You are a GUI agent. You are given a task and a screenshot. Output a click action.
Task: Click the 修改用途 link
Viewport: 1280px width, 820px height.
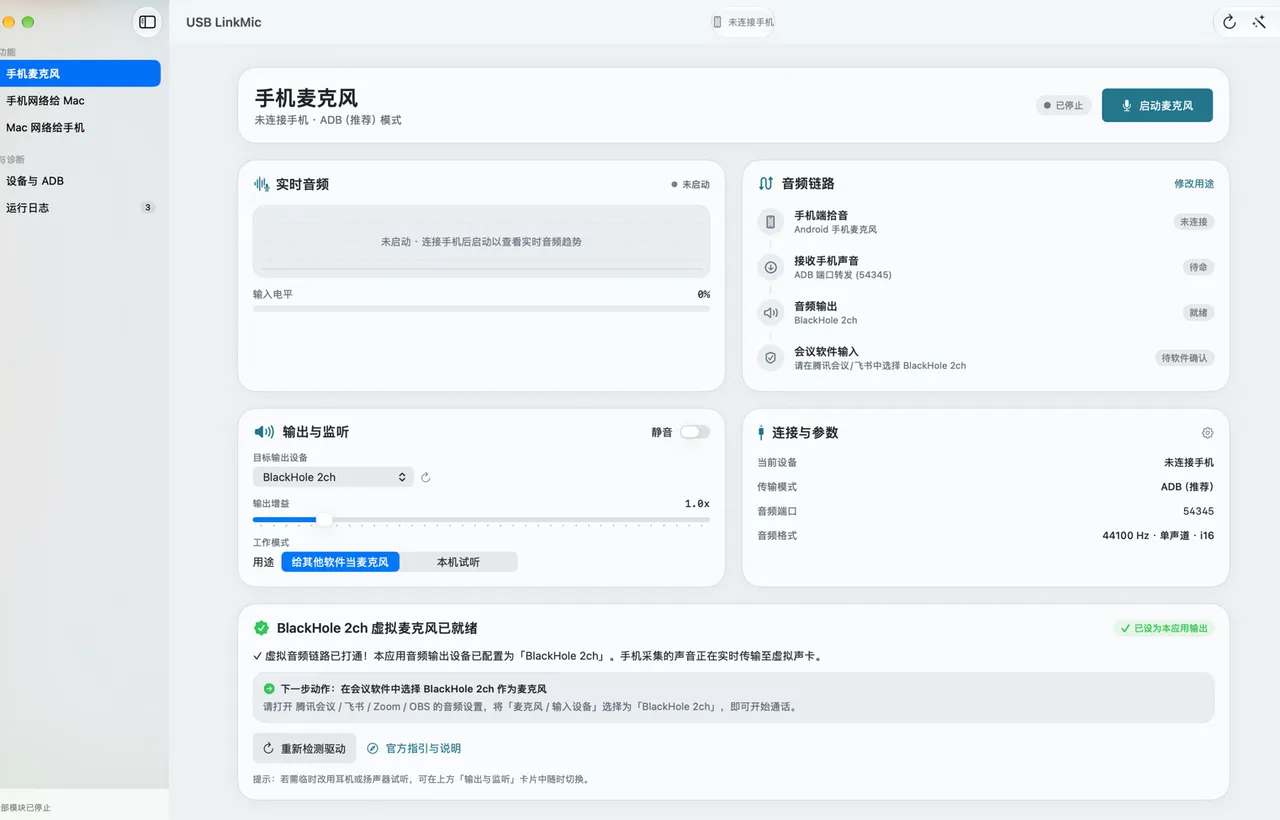coord(1194,184)
